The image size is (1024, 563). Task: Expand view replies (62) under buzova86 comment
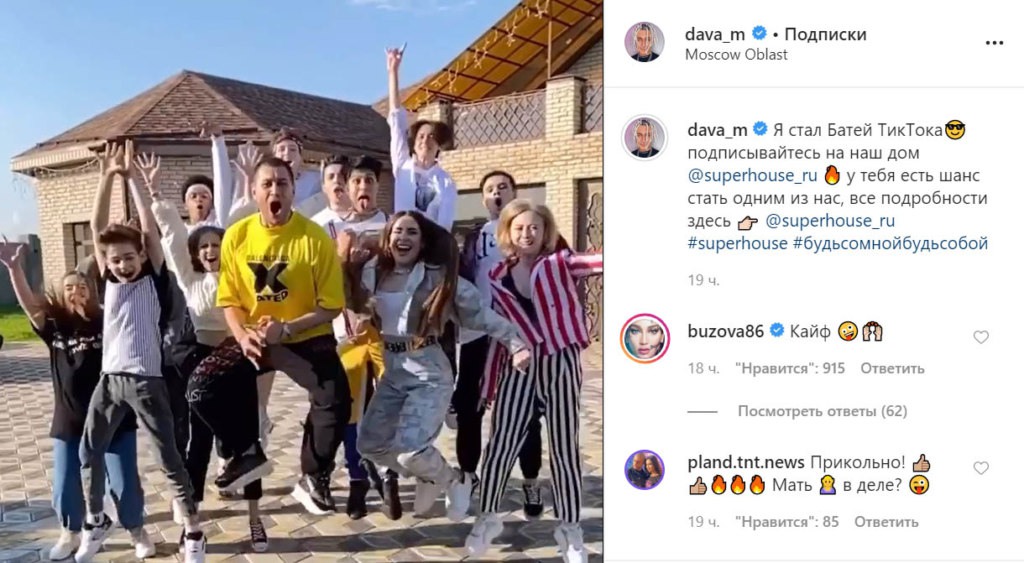[822, 411]
